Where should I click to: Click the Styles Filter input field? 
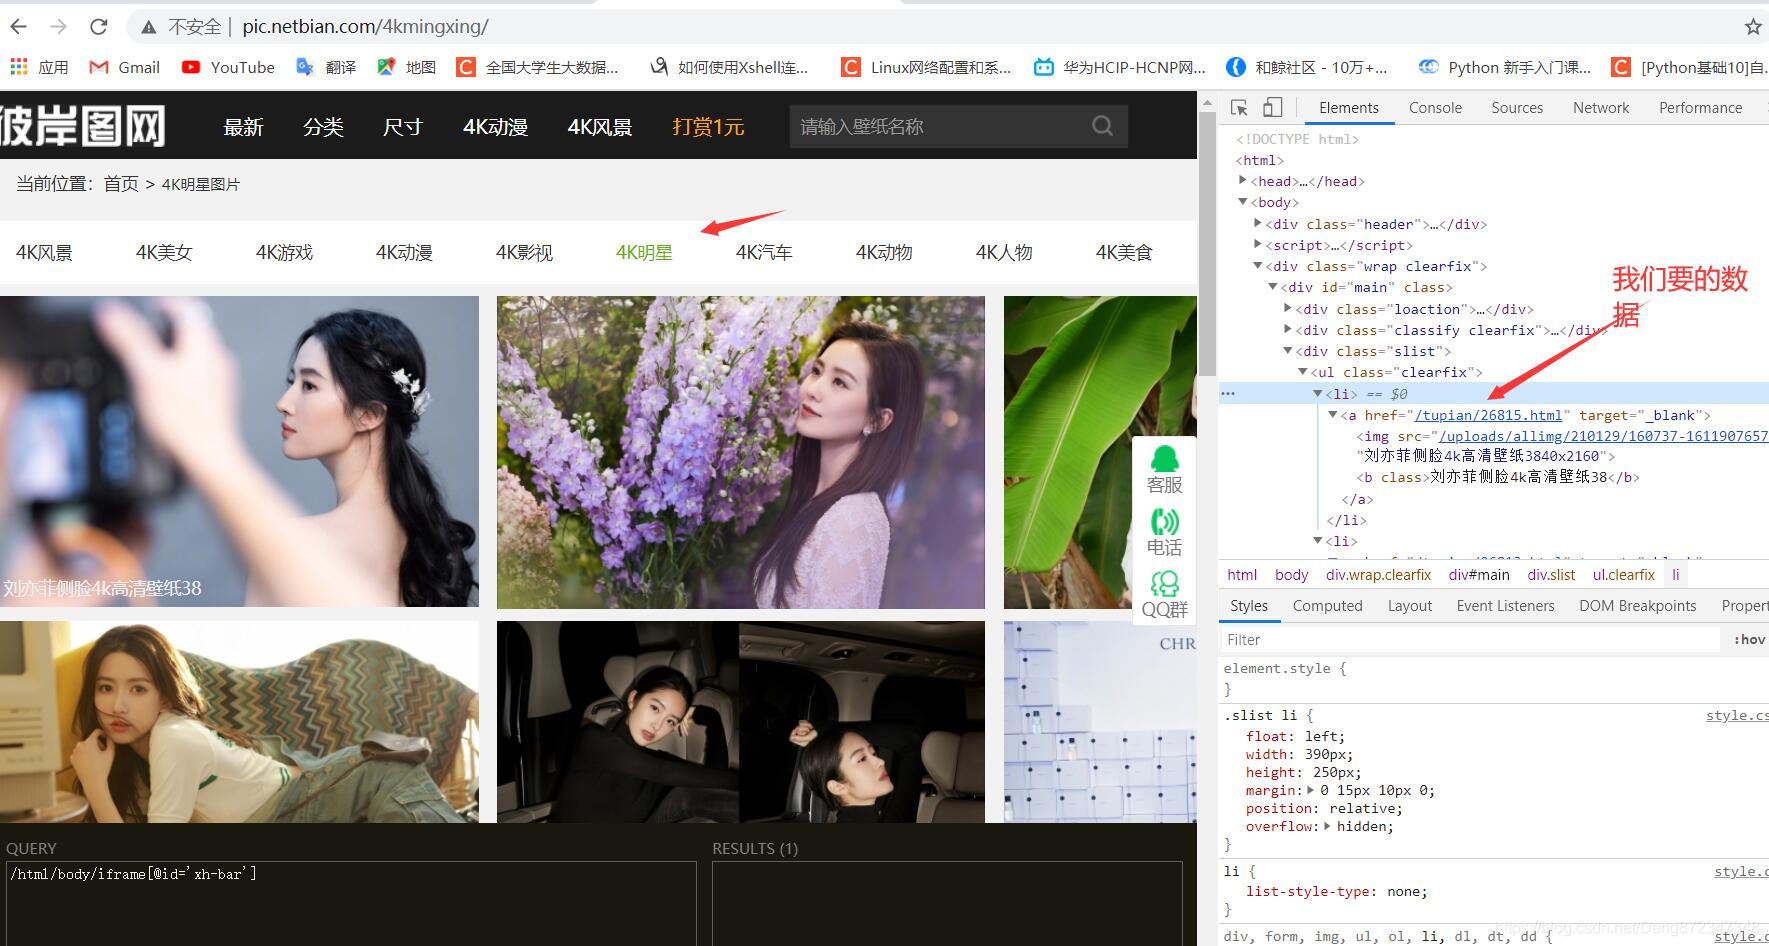[1470, 640]
